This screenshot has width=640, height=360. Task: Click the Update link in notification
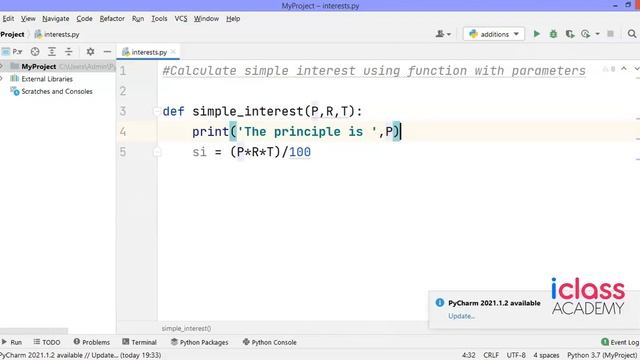point(461,316)
